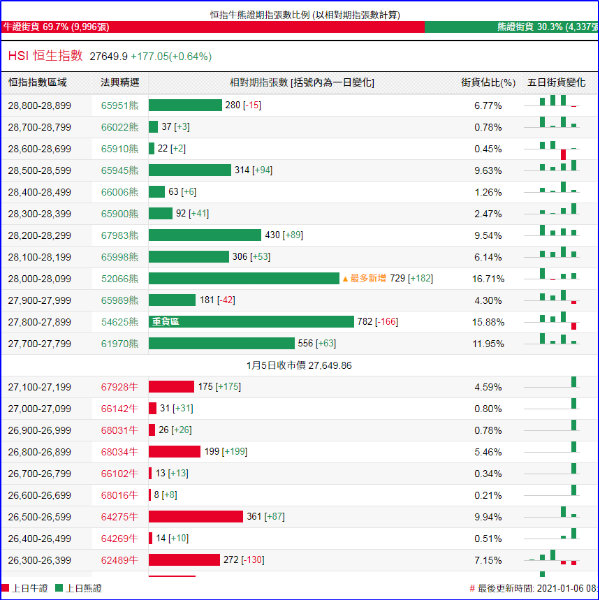Click five-day sparkline for 28,000-28,099
The width and height of the screenshot is (599, 600).
point(552,275)
